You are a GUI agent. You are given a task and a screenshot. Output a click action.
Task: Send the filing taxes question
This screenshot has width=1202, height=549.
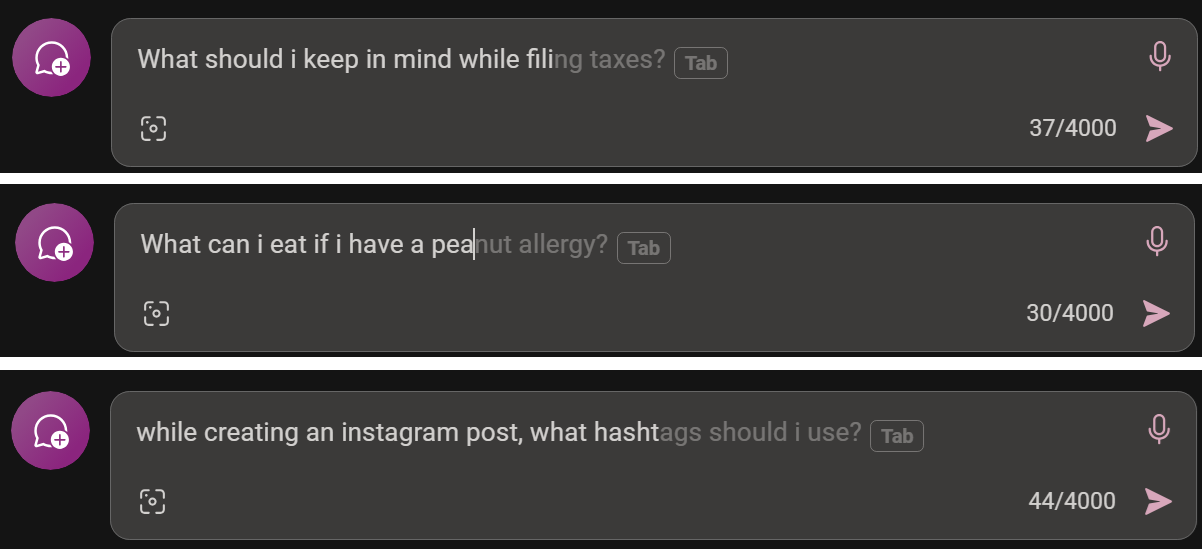click(1159, 128)
